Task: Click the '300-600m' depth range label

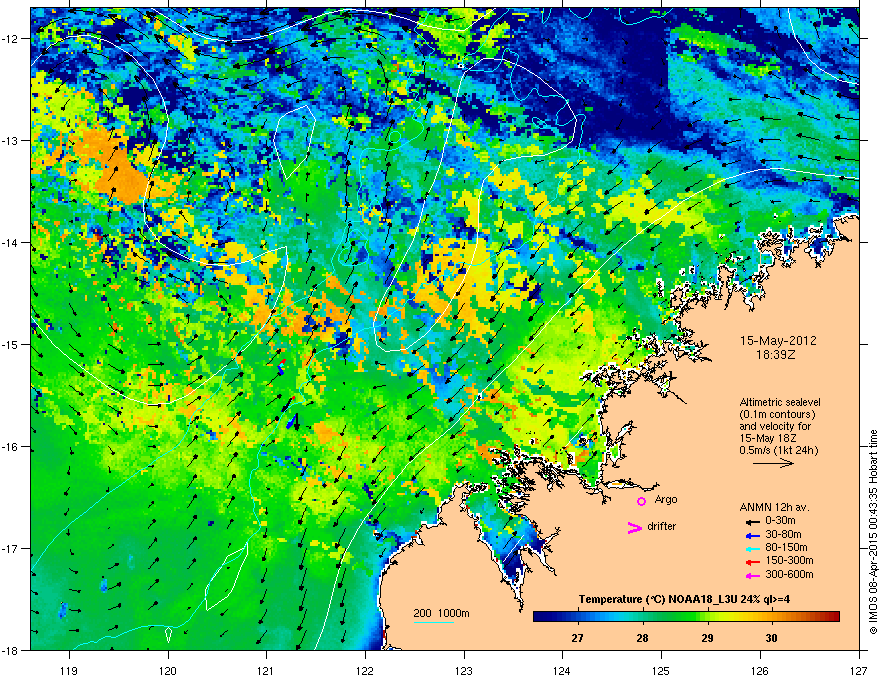Action: pyautogui.click(x=789, y=575)
